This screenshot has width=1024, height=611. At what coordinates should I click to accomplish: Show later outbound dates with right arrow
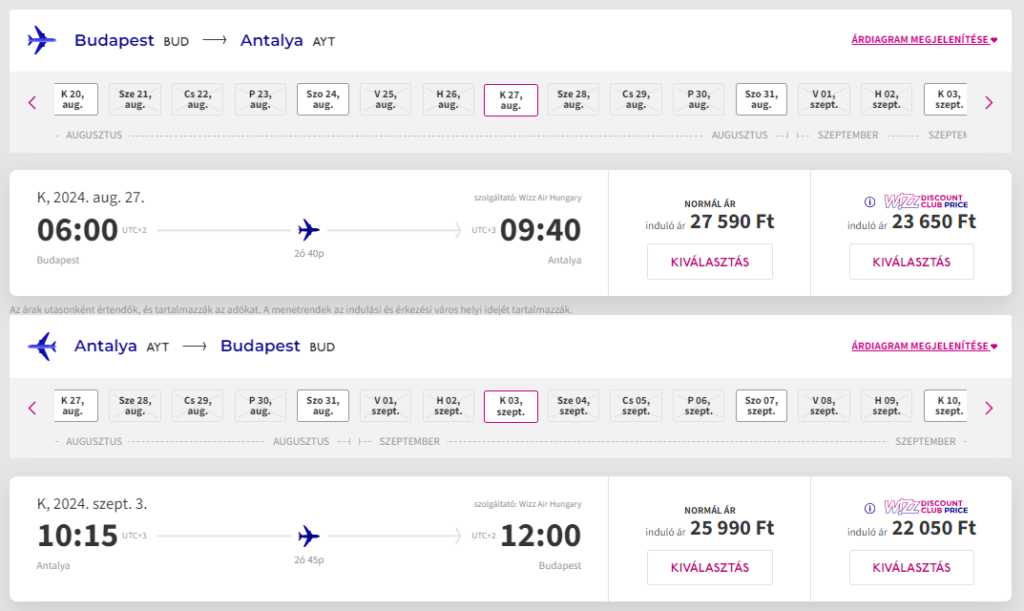pos(989,102)
